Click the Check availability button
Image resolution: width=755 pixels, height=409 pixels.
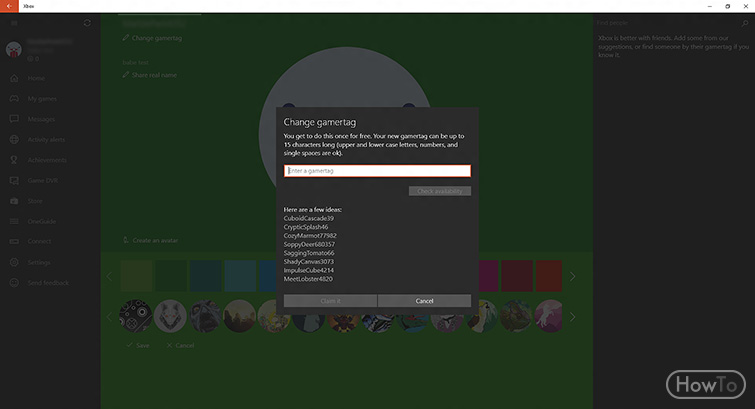point(440,191)
